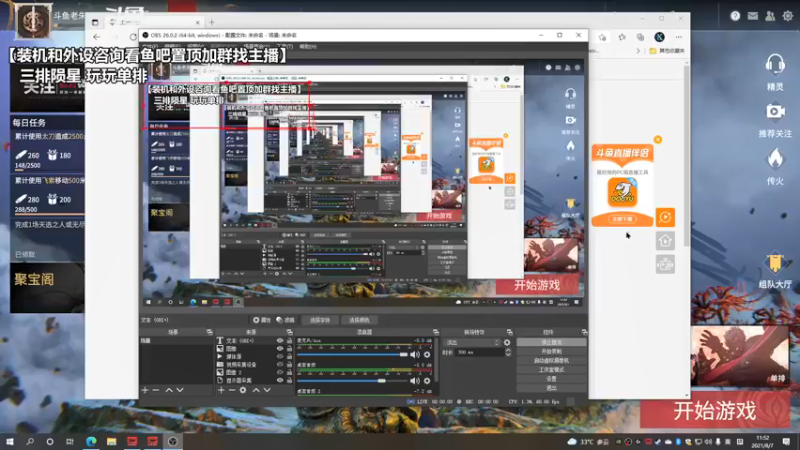This screenshot has width=800, height=450.
Task: Toggle visibility of 显示器采集 source
Action: 280,380
